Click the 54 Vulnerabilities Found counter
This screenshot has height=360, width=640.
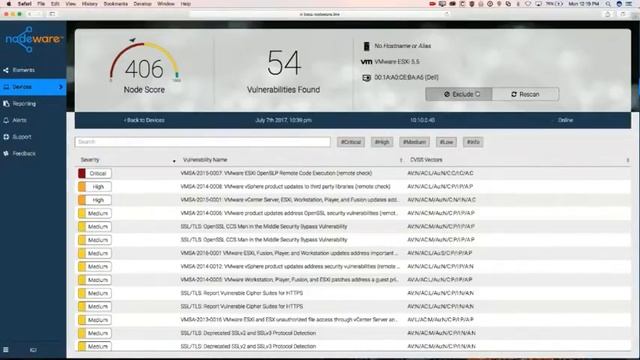(x=284, y=71)
